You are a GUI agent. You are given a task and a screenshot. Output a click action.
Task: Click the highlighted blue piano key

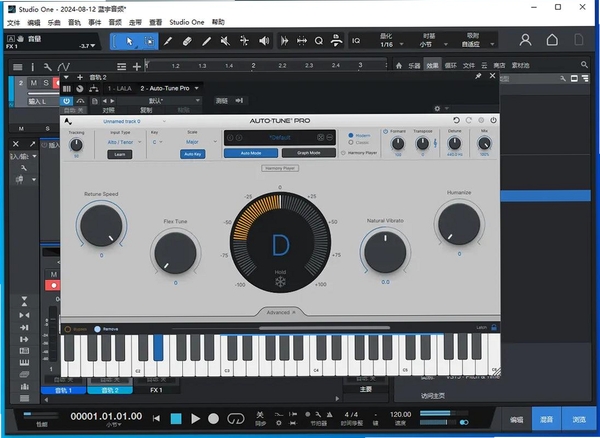point(158,347)
